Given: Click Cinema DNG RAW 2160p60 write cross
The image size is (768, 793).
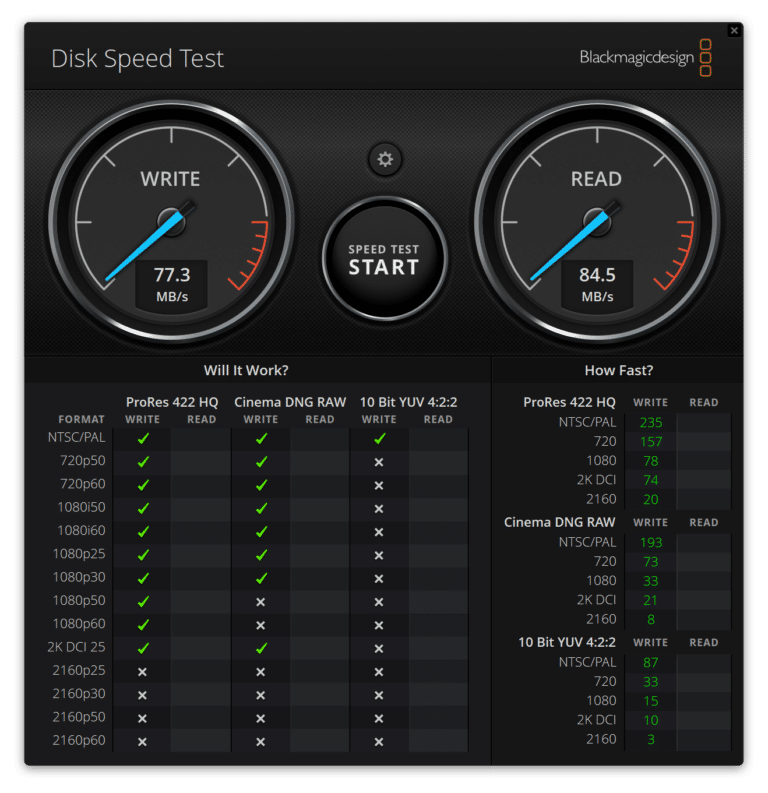Looking at the screenshot, I should coord(260,741).
